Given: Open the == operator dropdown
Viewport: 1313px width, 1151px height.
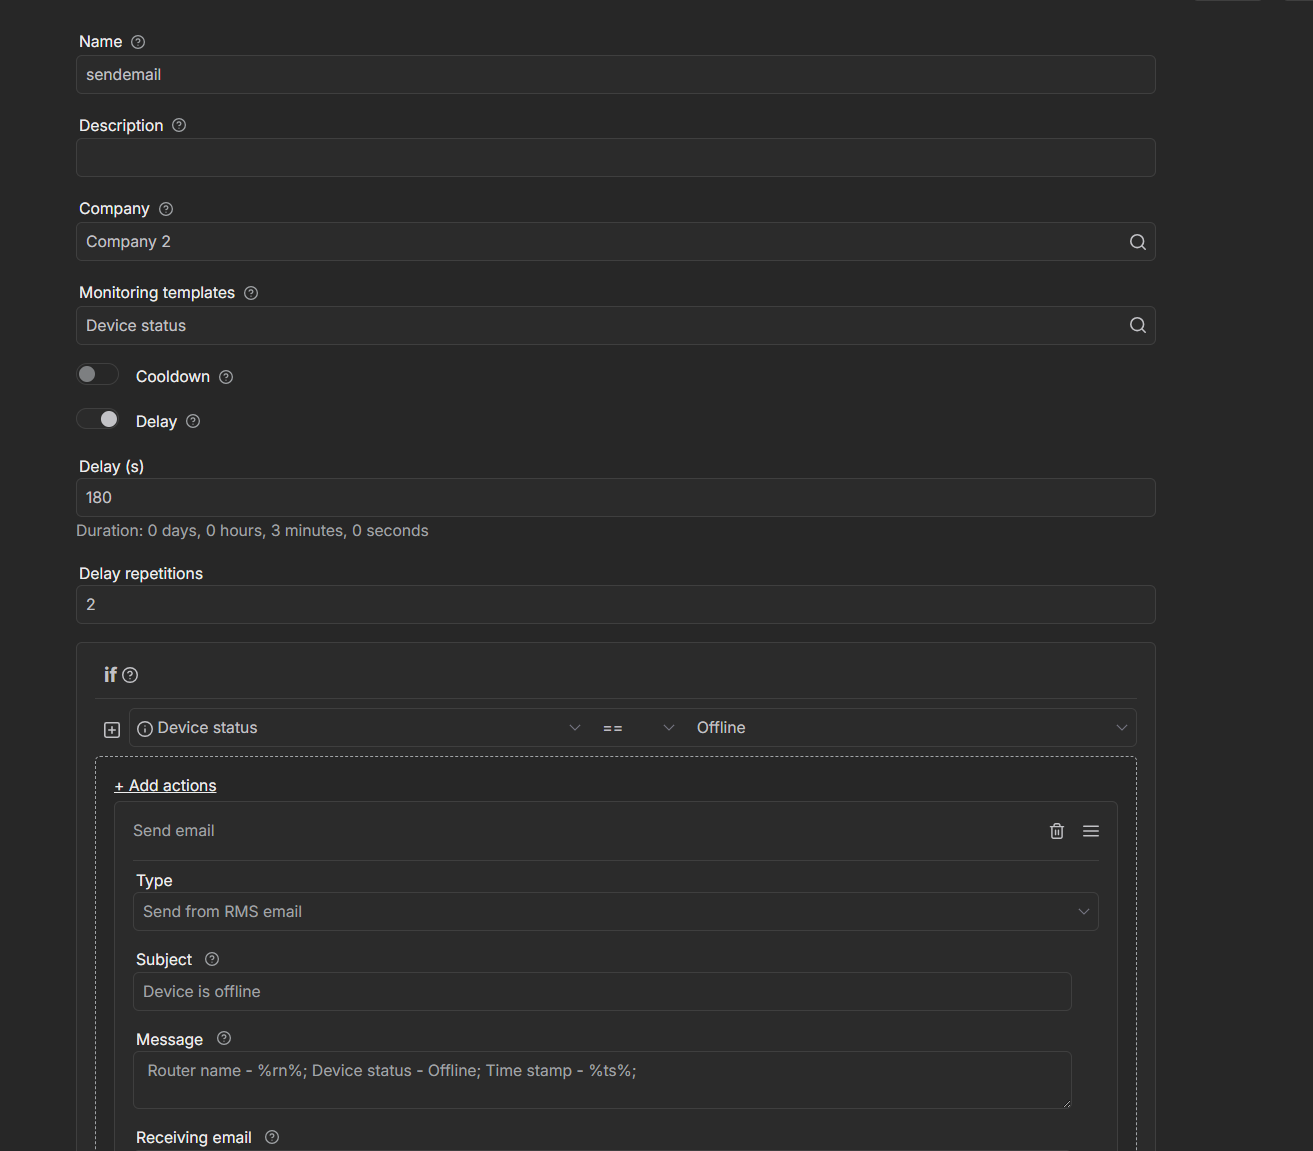Looking at the screenshot, I should (638, 728).
